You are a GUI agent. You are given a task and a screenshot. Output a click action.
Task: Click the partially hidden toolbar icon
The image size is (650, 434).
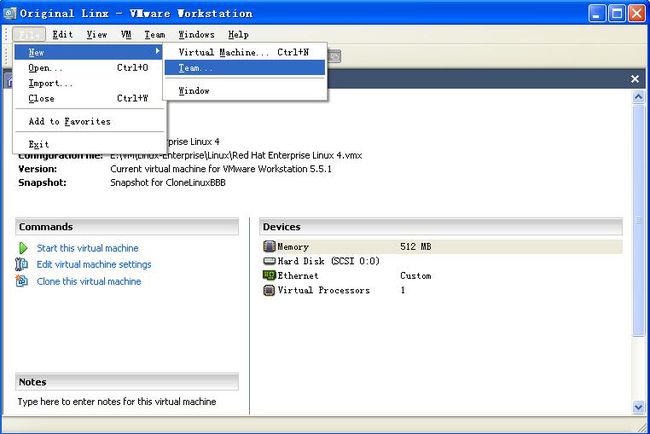(x=335, y=56)
